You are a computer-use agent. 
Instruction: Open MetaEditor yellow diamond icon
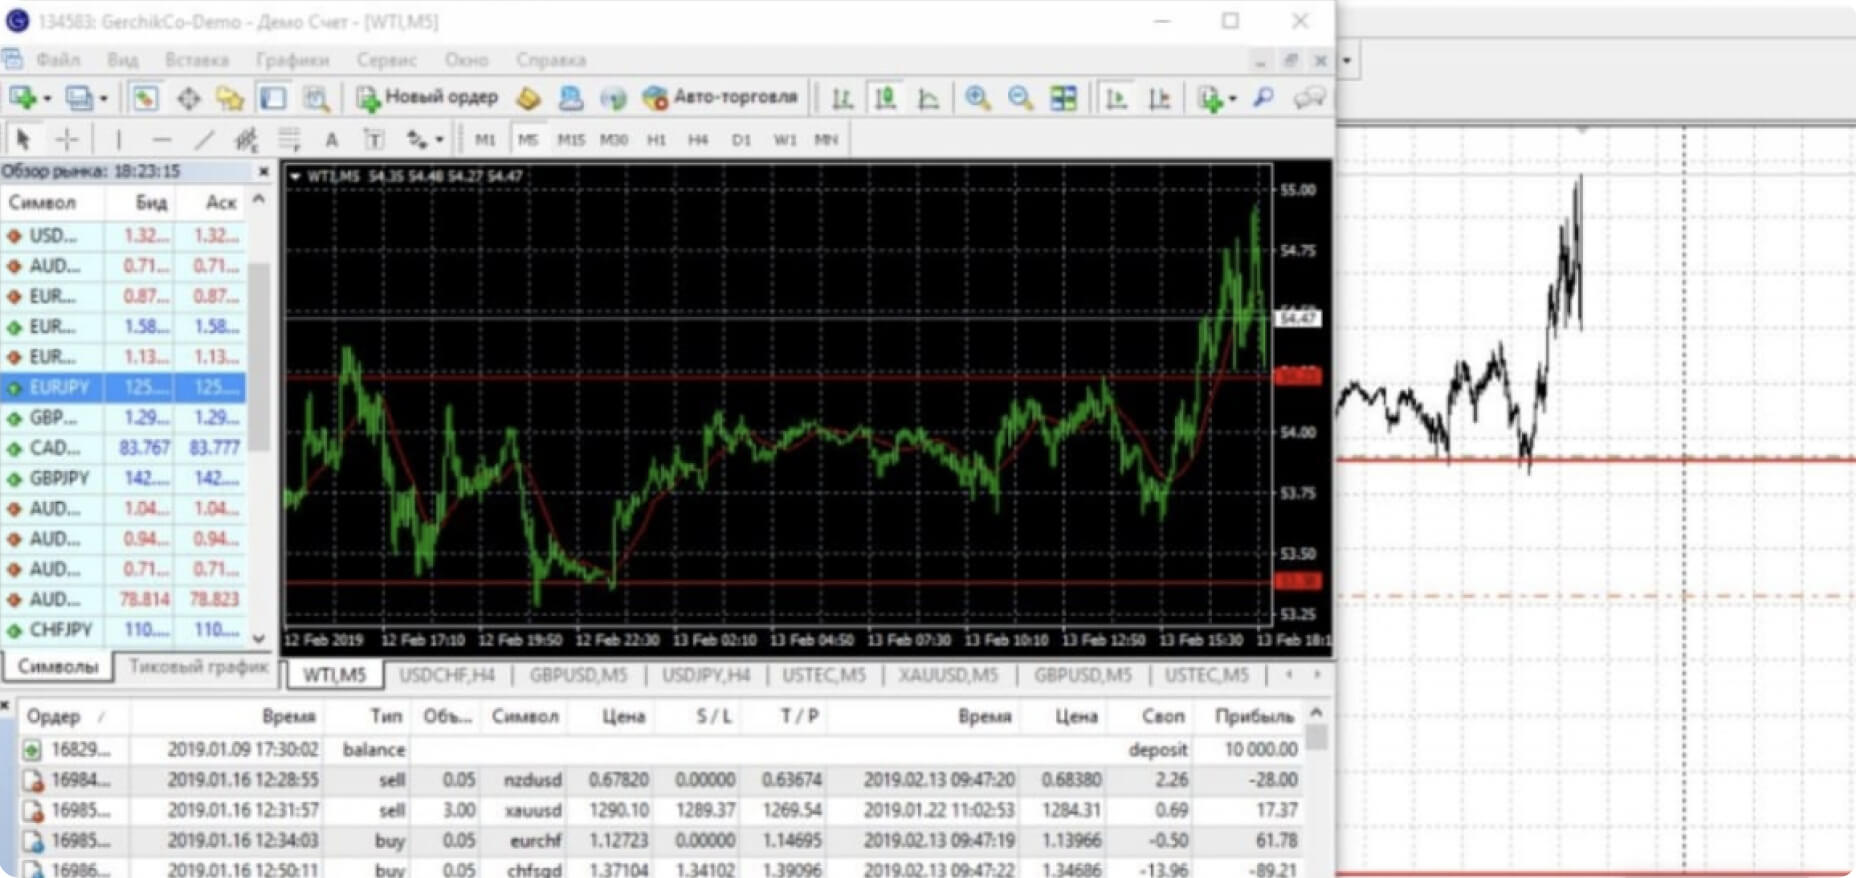(x=528, y=98)
